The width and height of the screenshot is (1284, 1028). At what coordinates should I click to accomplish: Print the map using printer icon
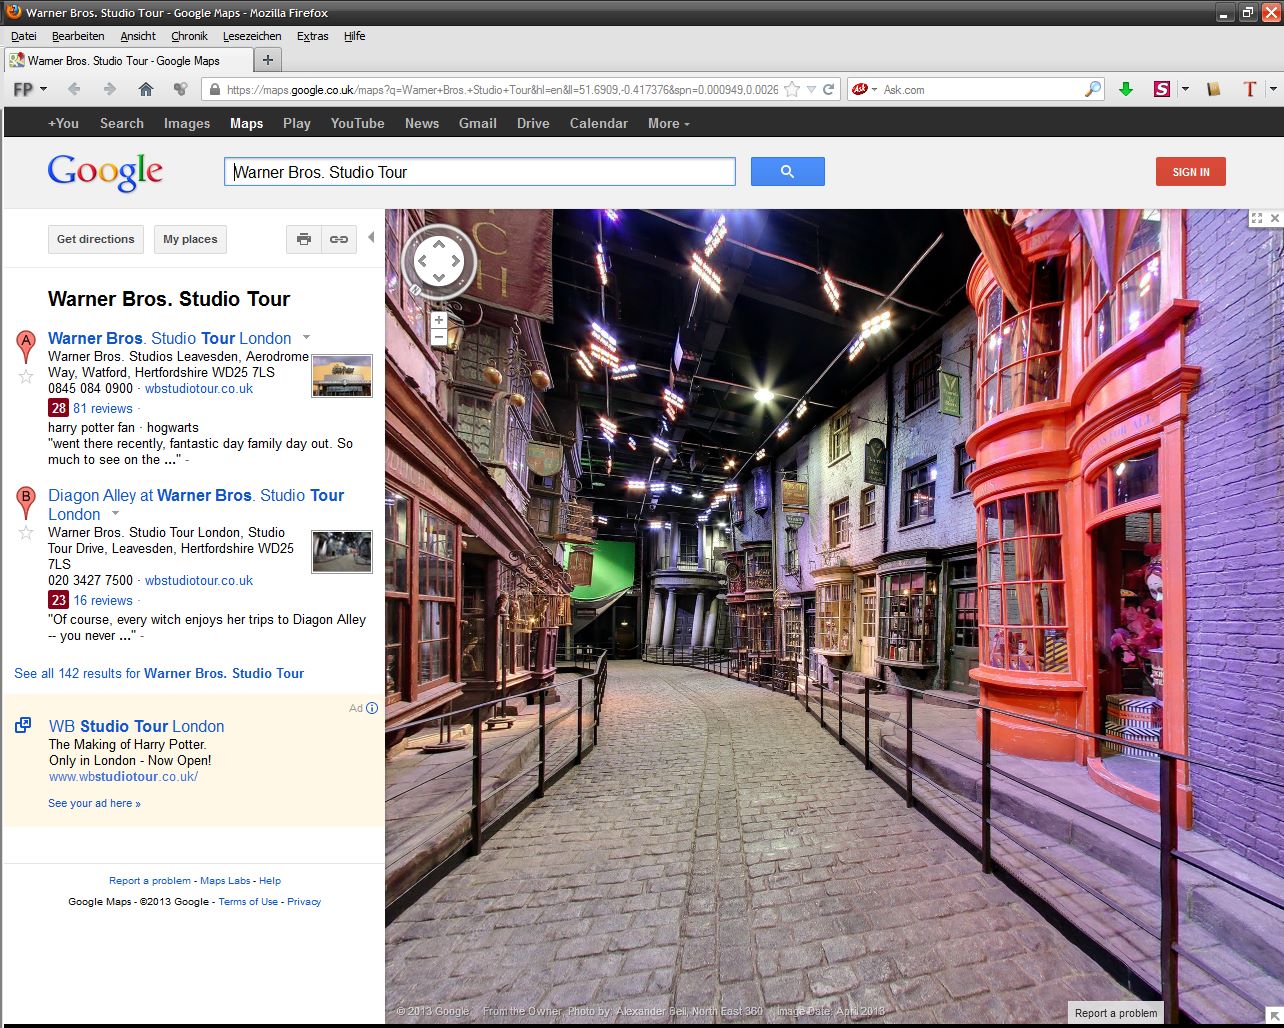point(304,239)
